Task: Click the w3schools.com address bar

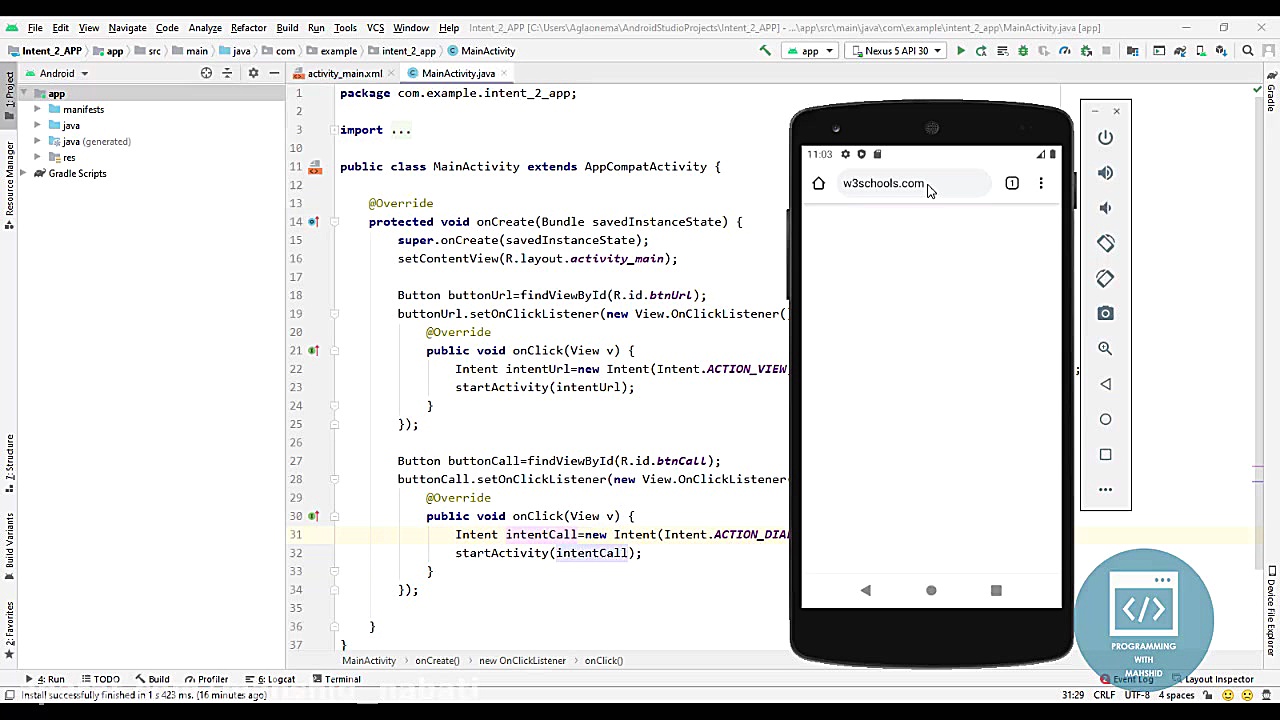Action: click(x=883, y=183)
